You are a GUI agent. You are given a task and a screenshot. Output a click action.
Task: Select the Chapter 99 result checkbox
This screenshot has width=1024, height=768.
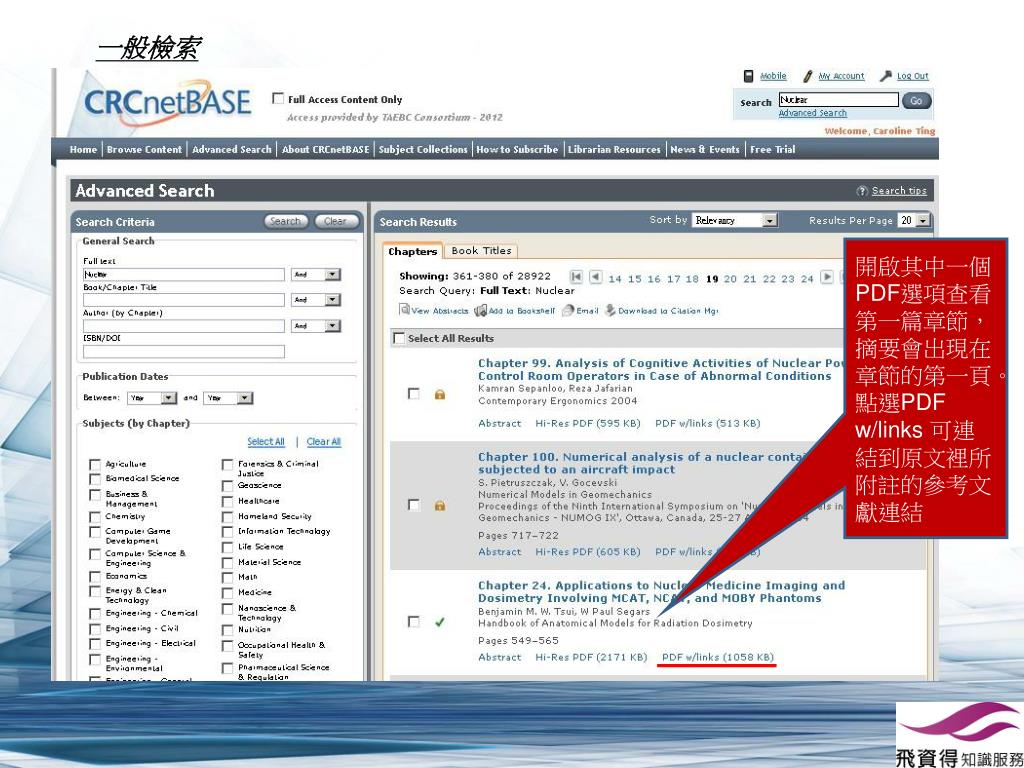[x=413, y=394]
